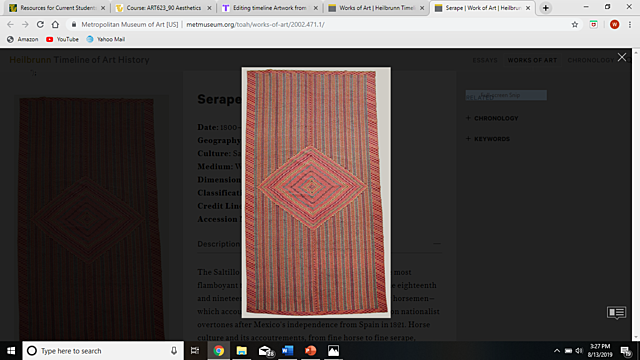The height and width of the screenshot is (360, 640).
Task: Open a new browser tab
Action: [x=546, y=8]
